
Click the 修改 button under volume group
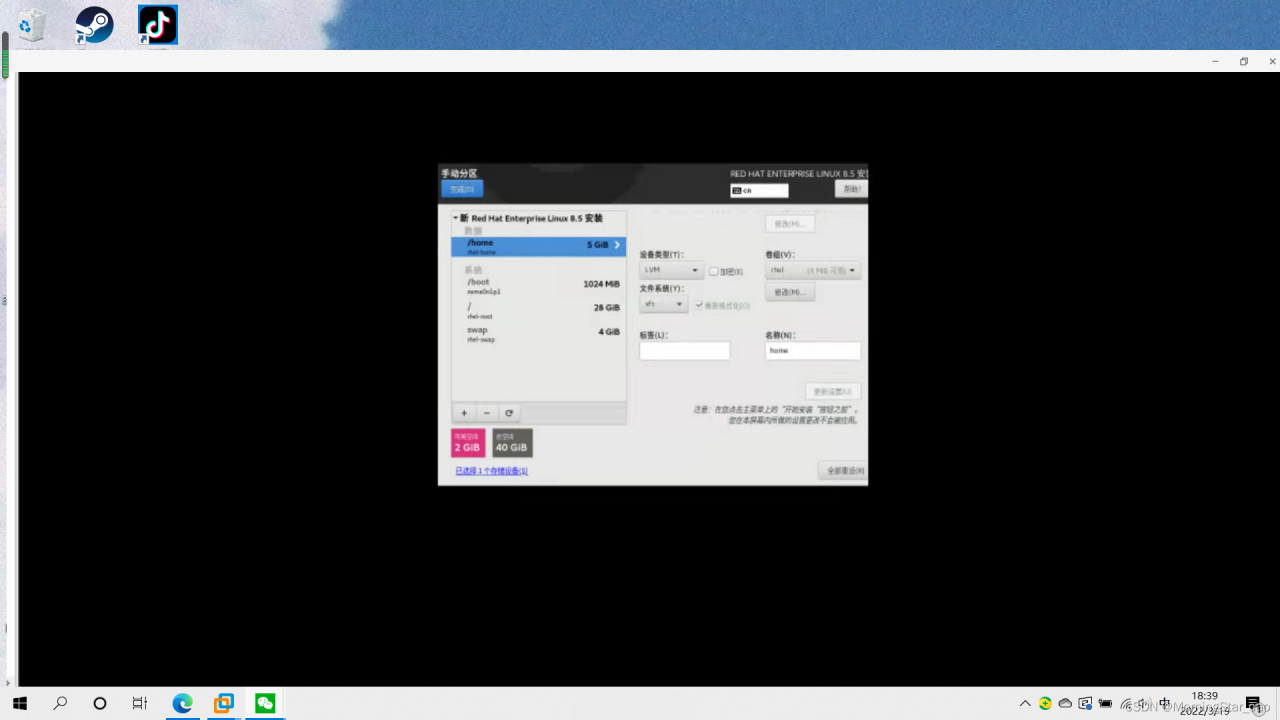point(790,292)
